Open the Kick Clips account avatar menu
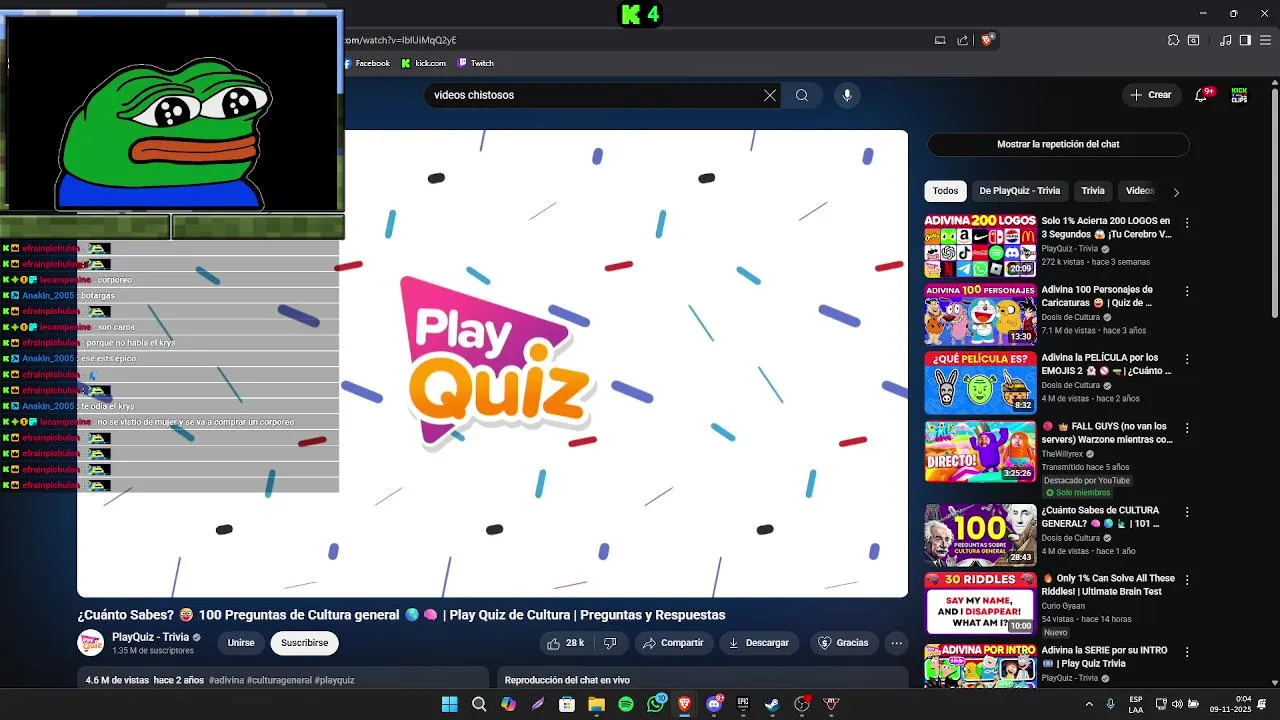 1239,95
